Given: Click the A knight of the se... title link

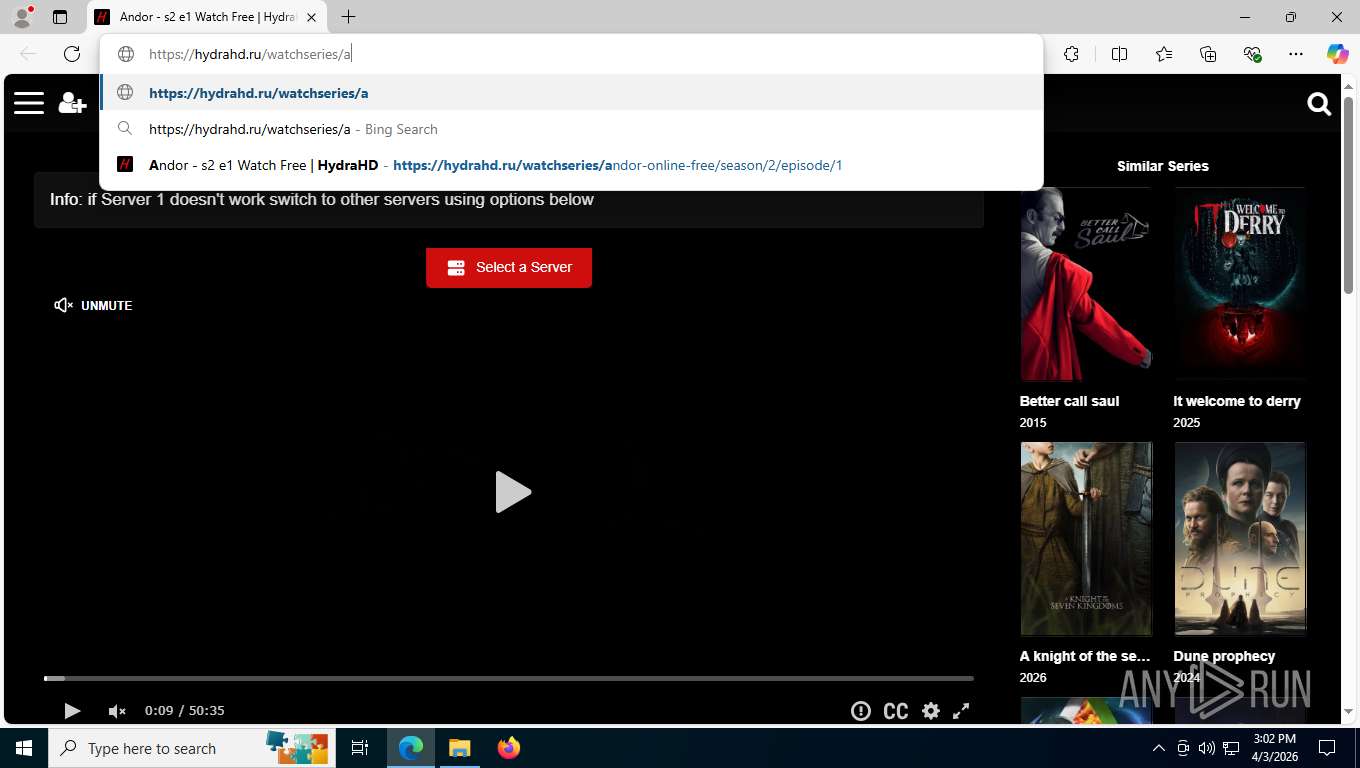Looking at the screenshot, I should click(x=1085, y=656).
